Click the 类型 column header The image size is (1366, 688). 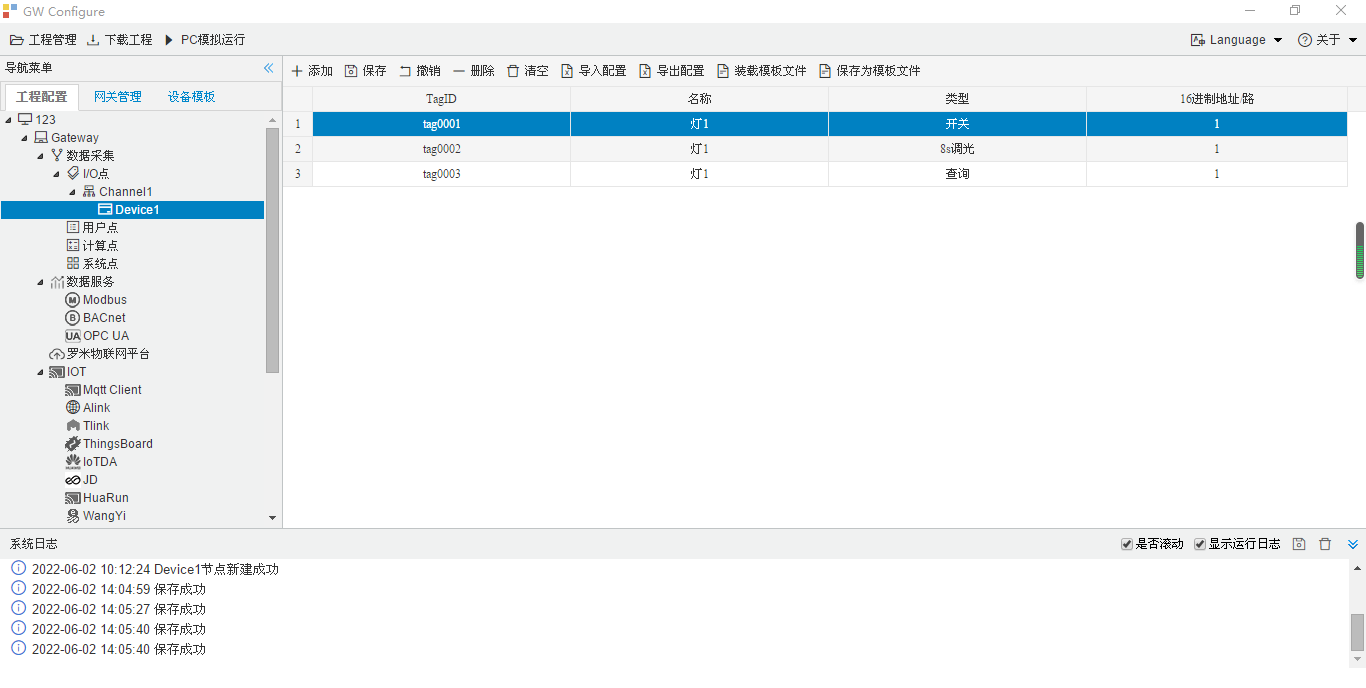[957, 99]
